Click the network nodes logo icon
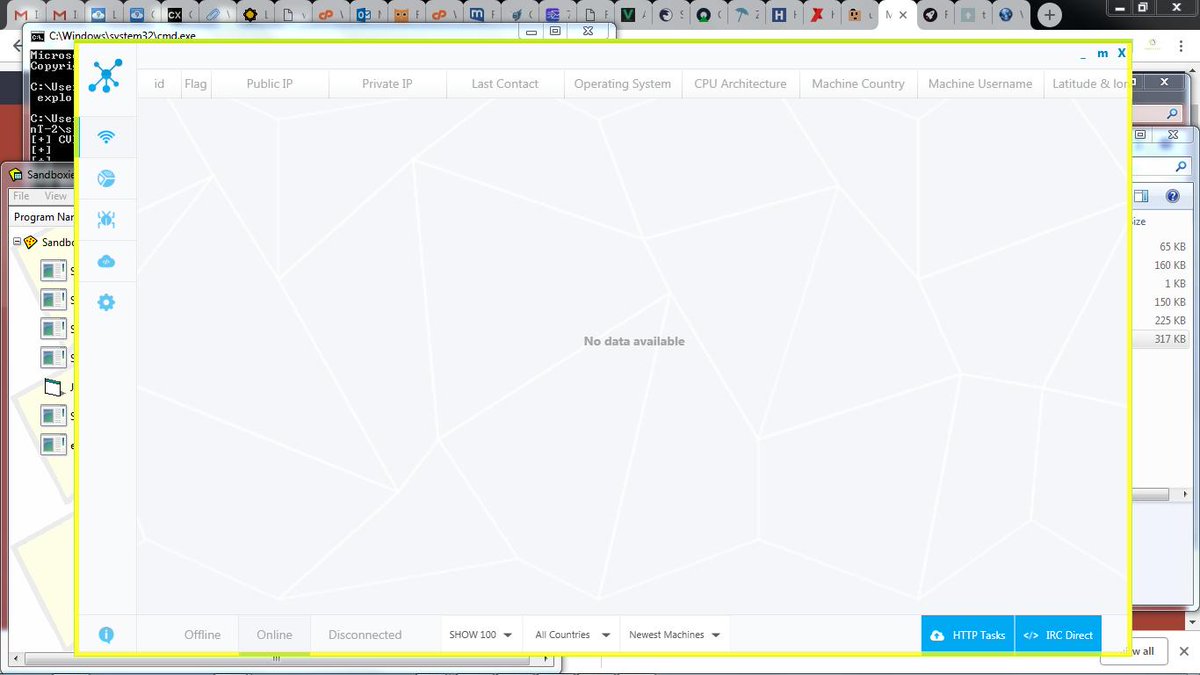 105,76
